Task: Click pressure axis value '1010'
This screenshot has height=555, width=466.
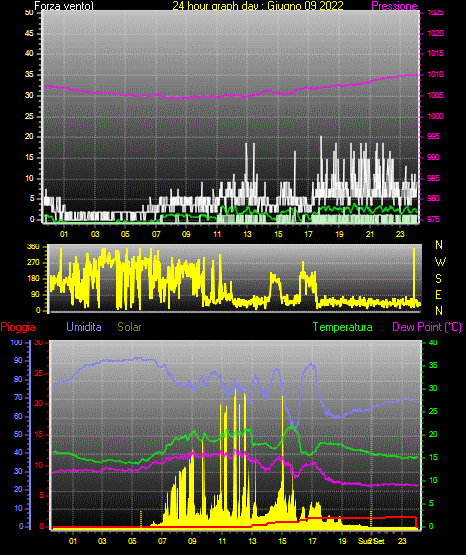Action: click(436, 74)
